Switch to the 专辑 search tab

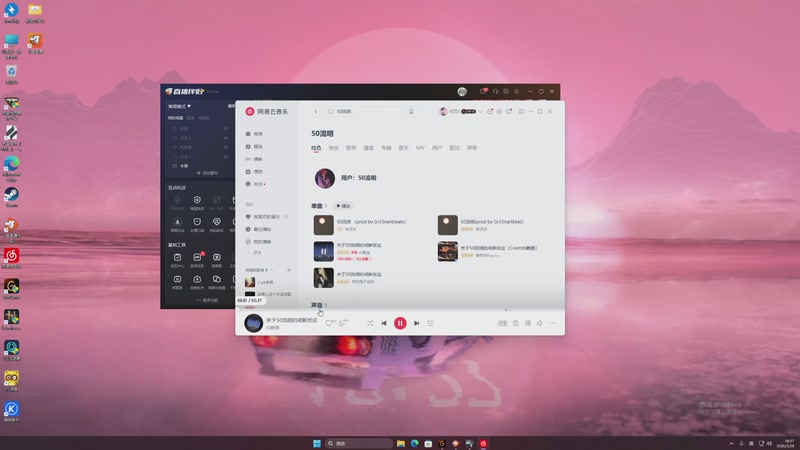386,148
